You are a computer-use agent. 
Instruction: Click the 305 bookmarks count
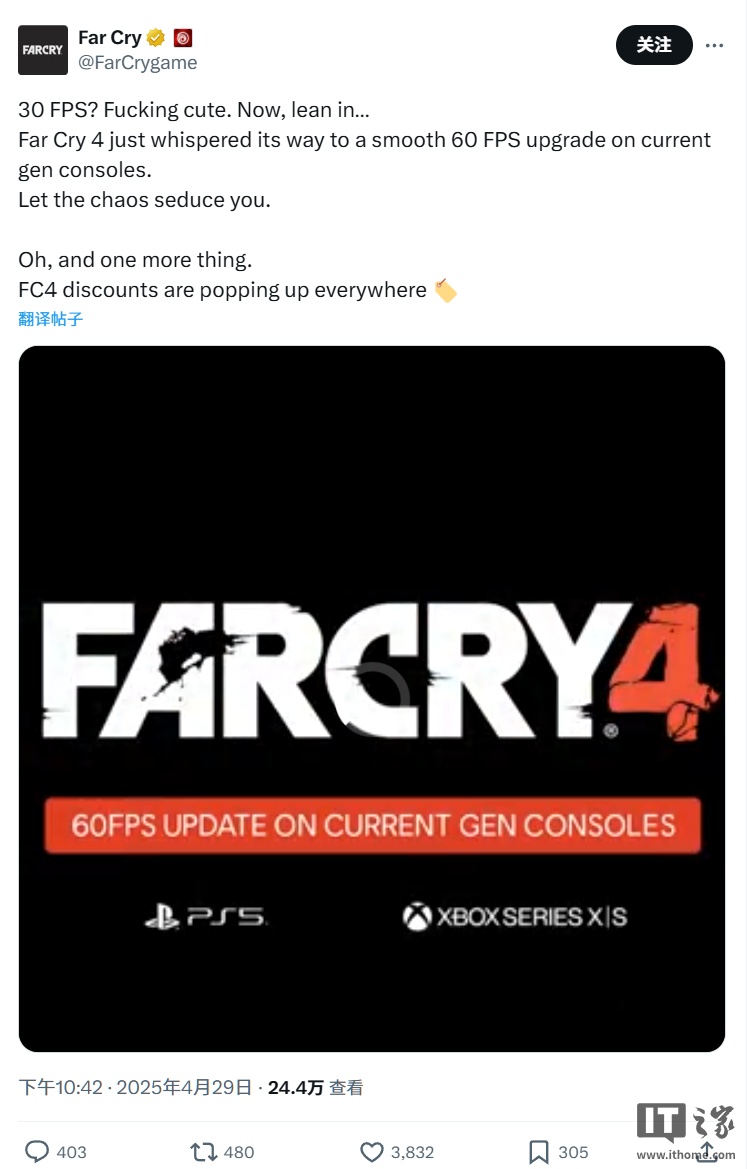[x=573, y=1152]
